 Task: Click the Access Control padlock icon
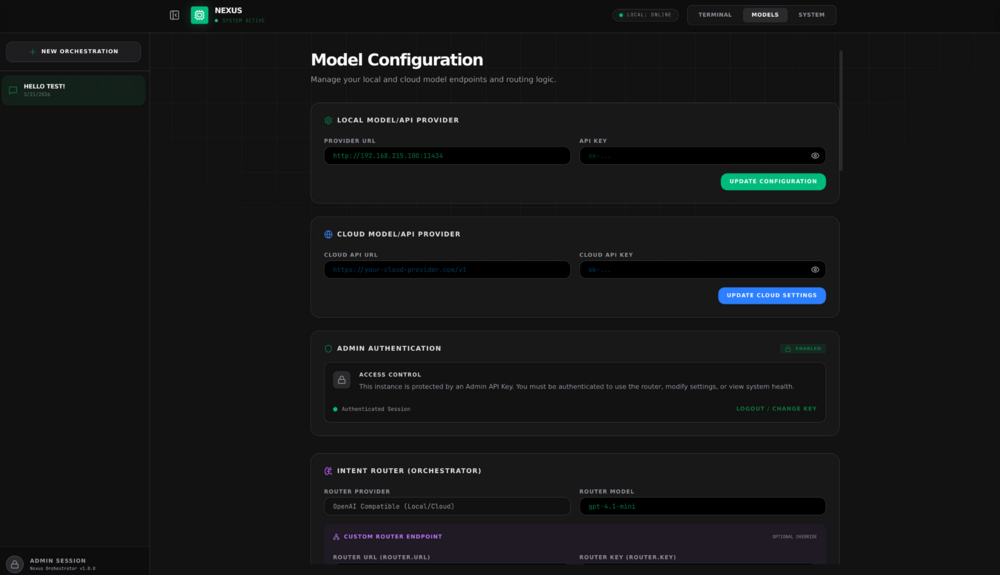(x=342, y=380)
